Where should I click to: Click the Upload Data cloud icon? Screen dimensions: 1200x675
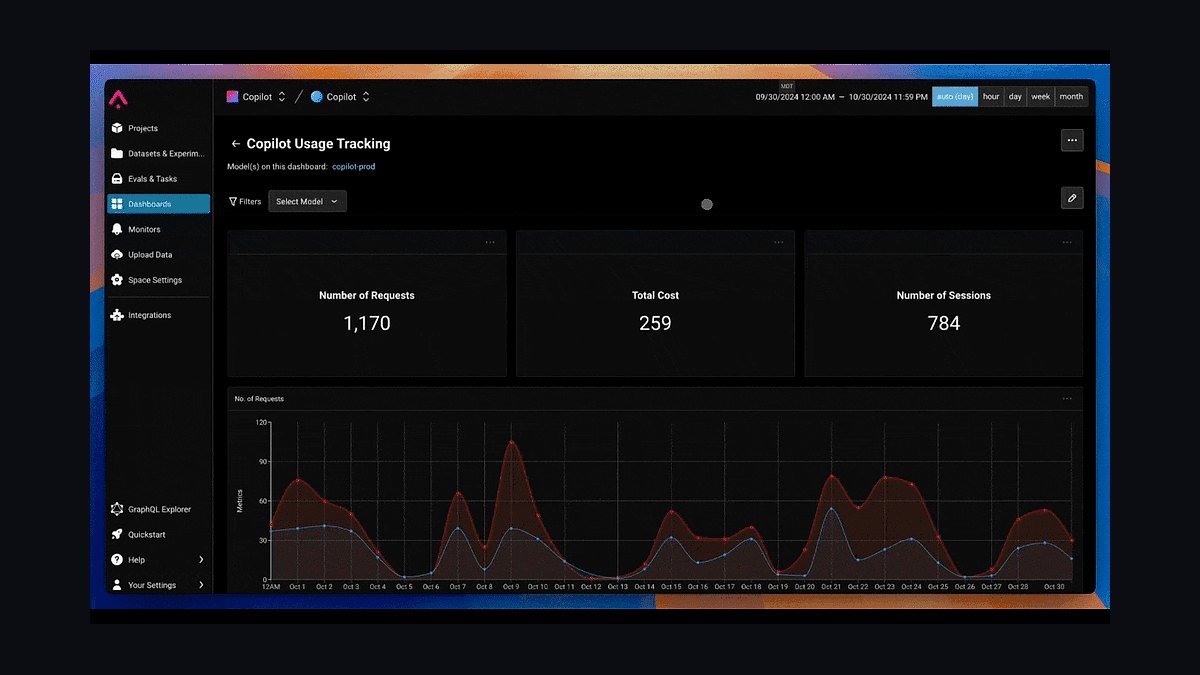118,255
